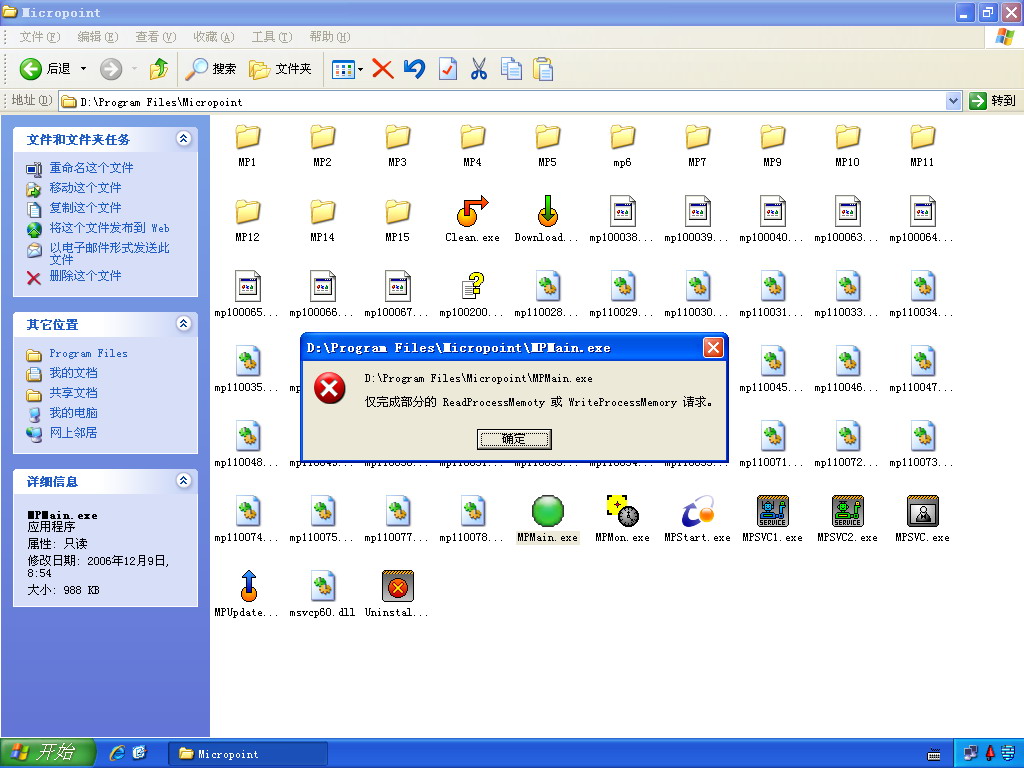Click 将这个文件发布到 Web link

coord(109,228)
